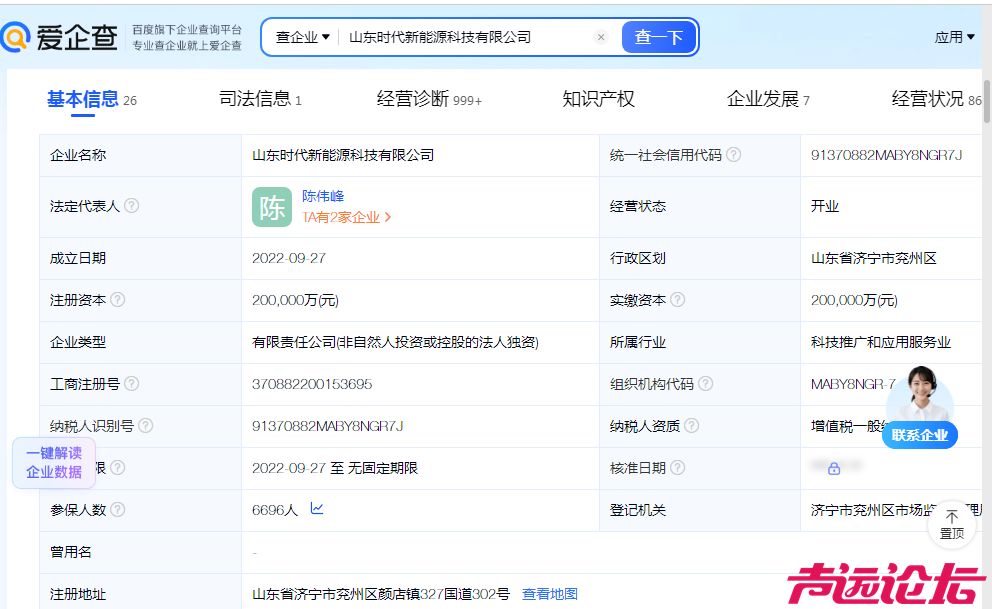Select the 企业名称 row label
The width and height of the screenshot is (992, 609).
point(78,155)
